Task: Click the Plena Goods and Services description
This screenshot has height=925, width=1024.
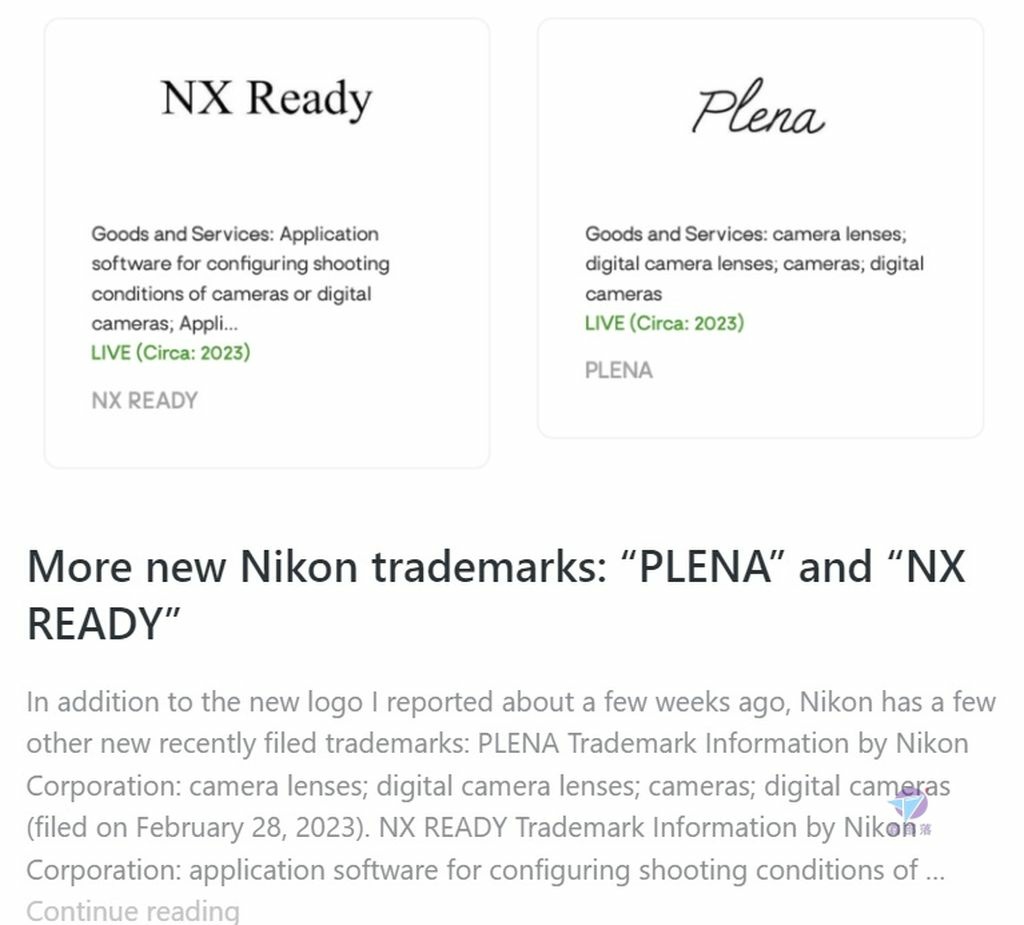Action: click(754, 263)
